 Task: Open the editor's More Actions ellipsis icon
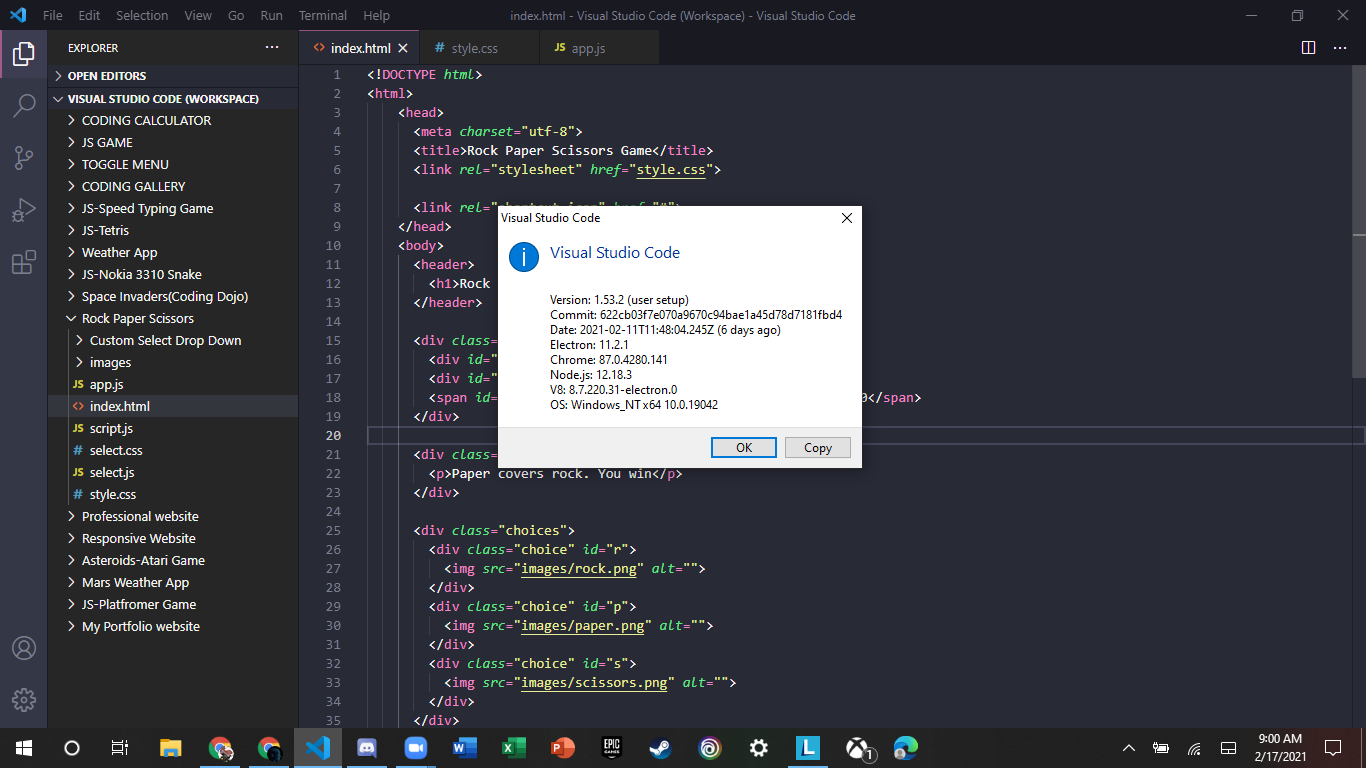[x=1340, y=47]
